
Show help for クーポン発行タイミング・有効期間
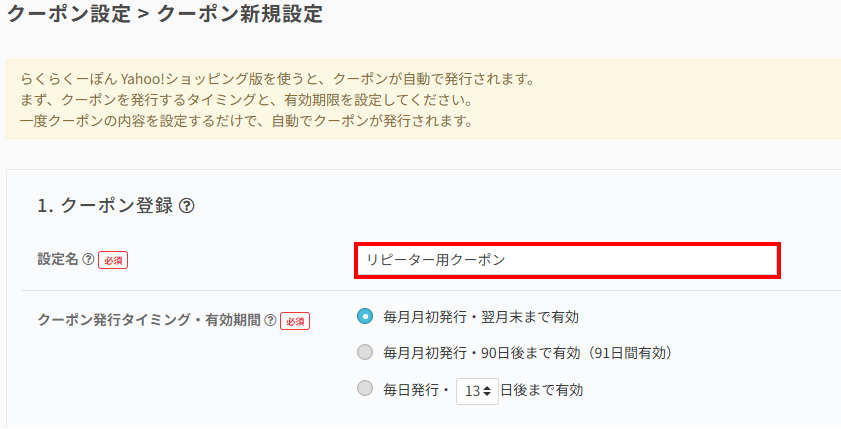270,321
